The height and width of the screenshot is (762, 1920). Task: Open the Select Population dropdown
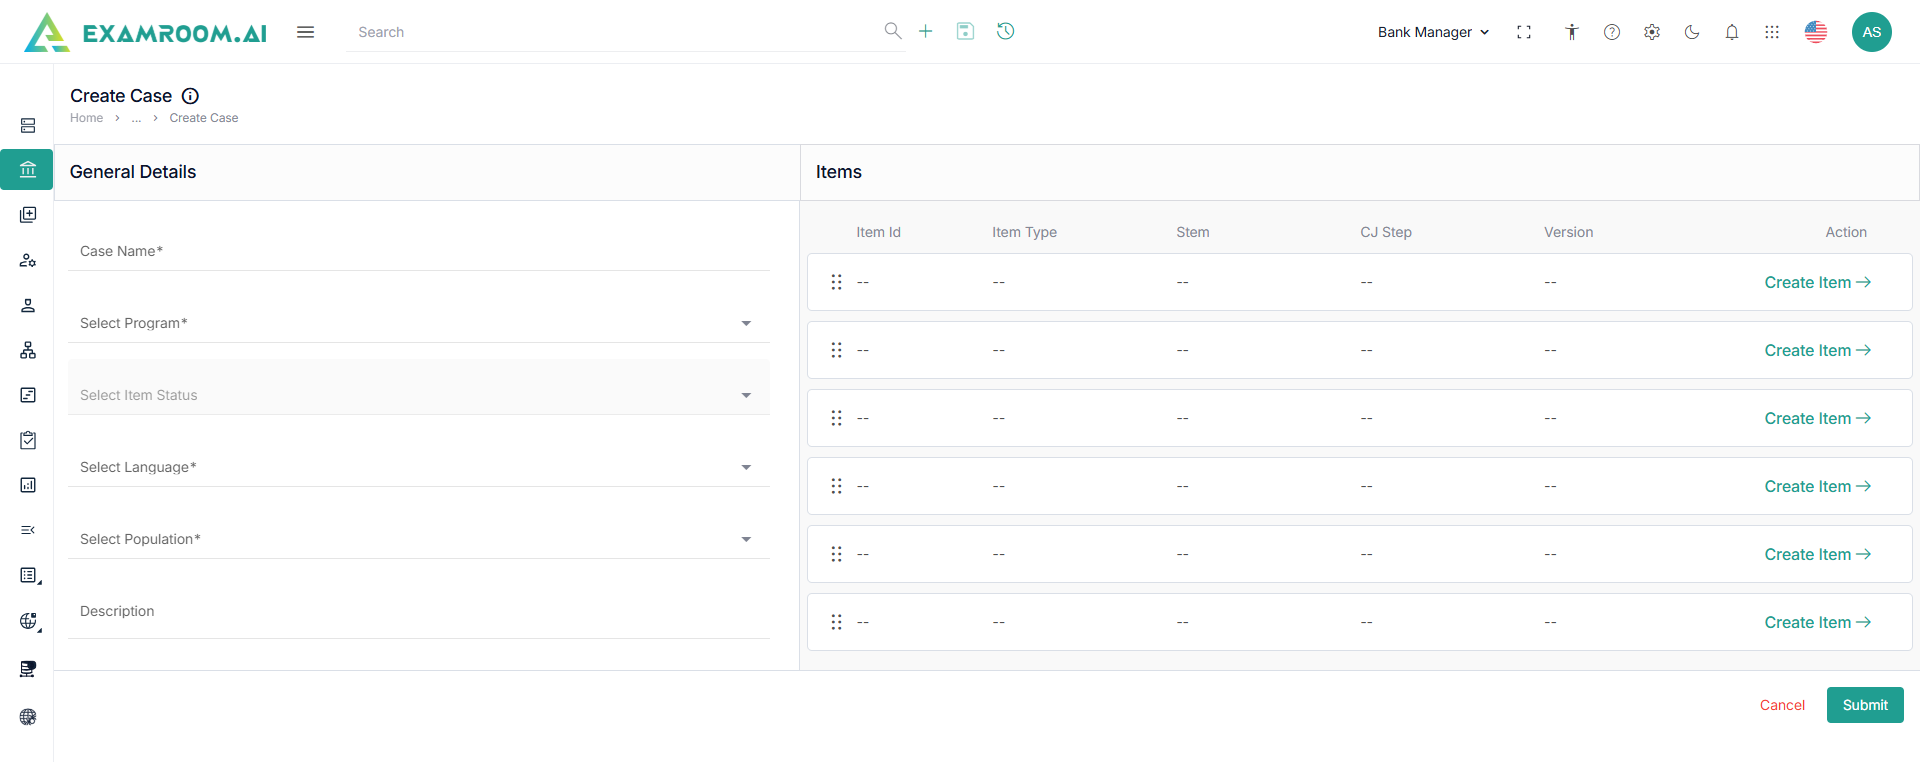[418, 539]
